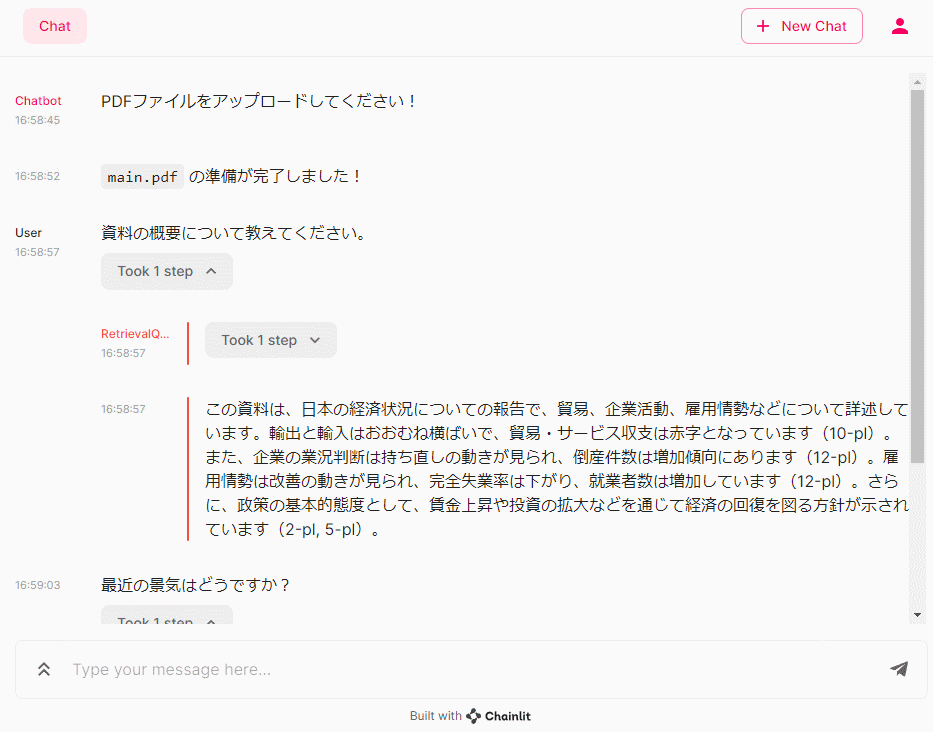
Task: Start a New Chat
Action: 801,26
